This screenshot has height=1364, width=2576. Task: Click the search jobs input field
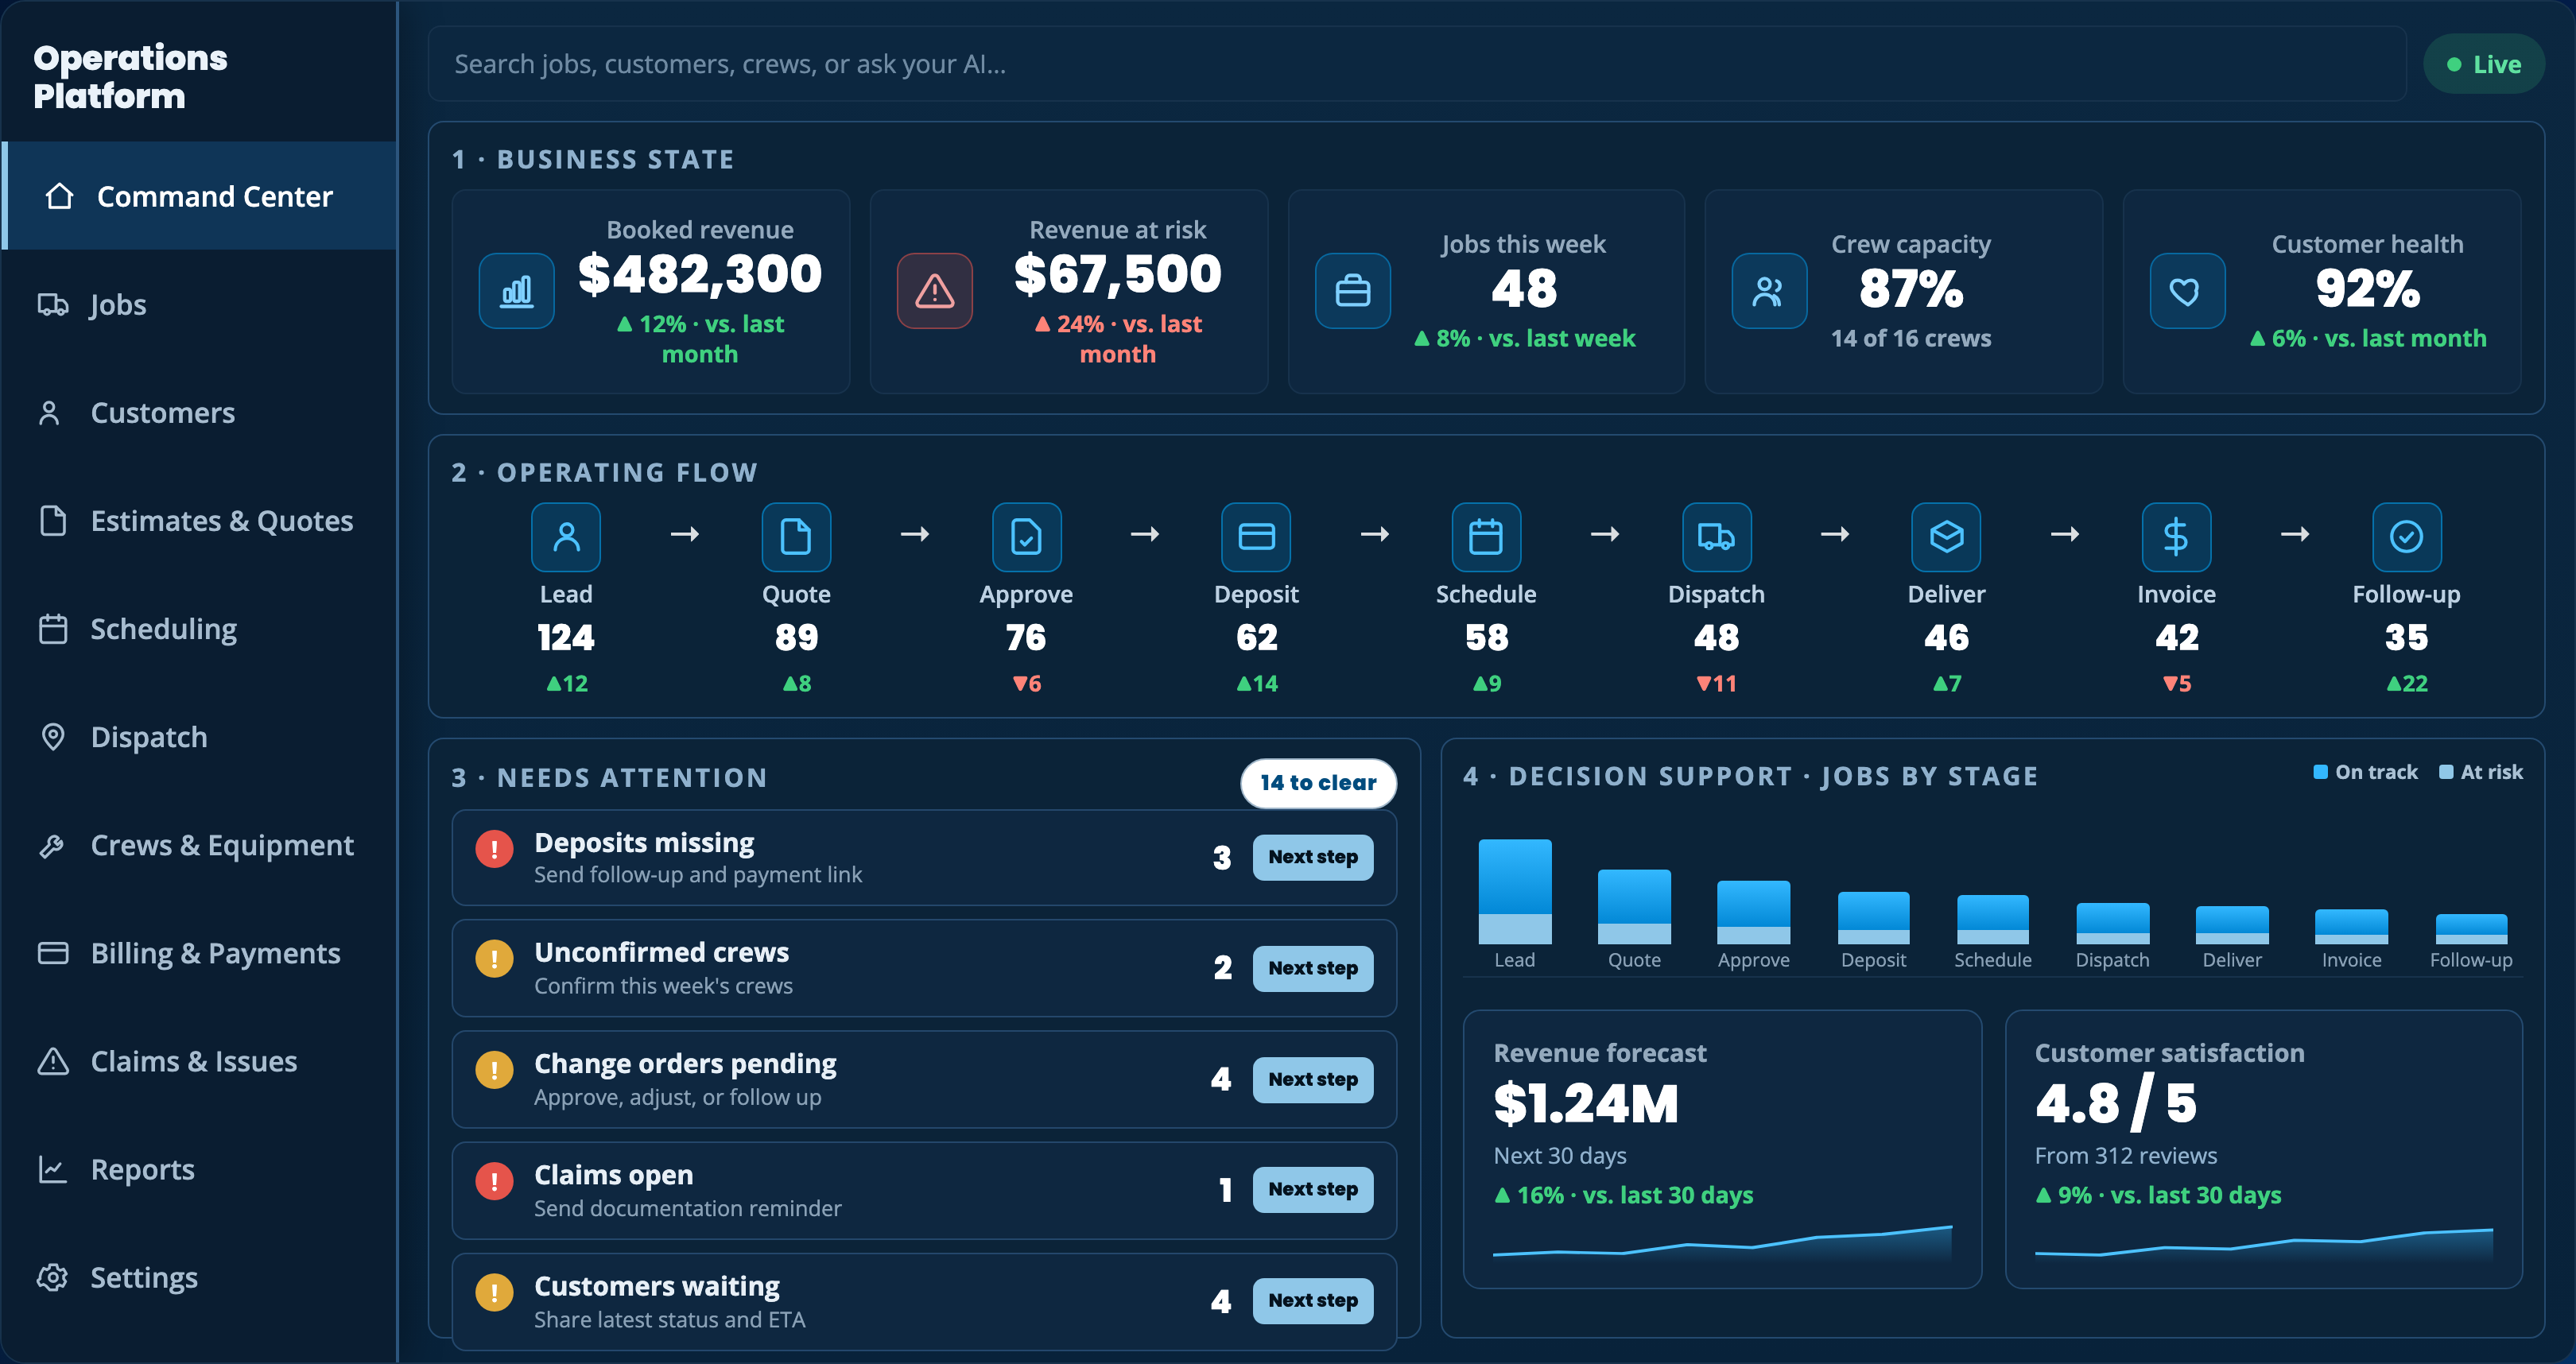1417,64
